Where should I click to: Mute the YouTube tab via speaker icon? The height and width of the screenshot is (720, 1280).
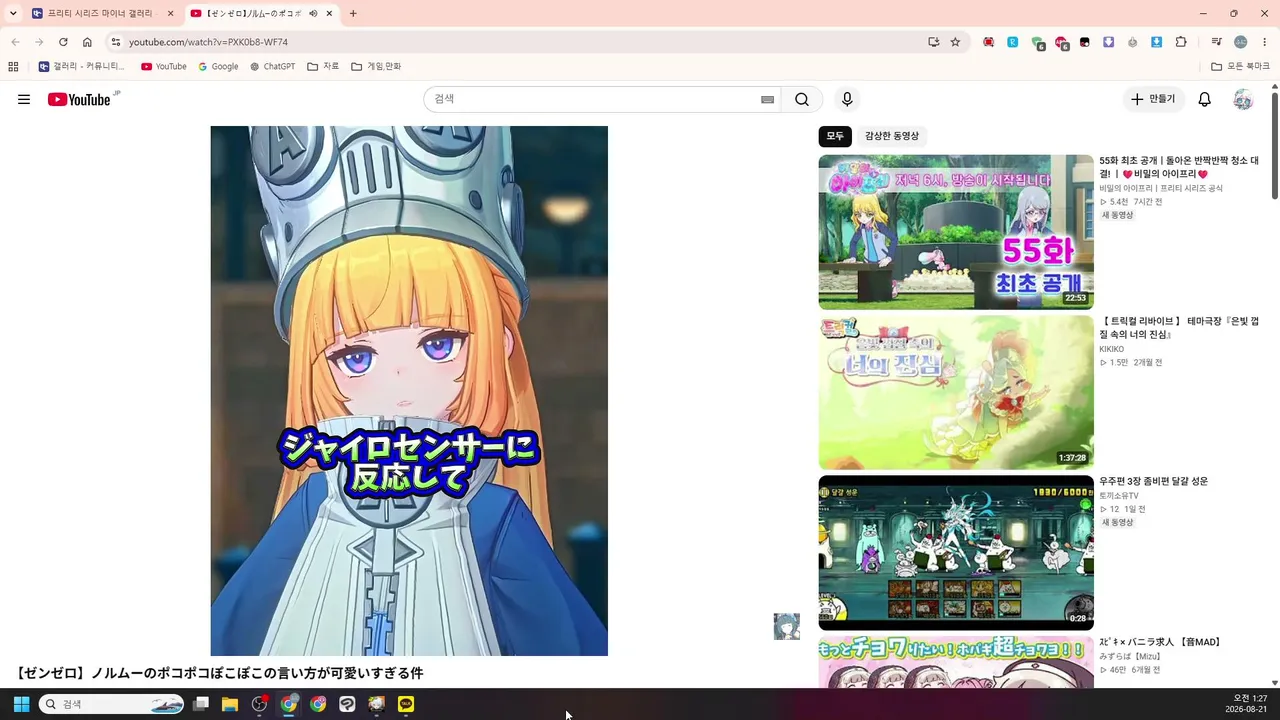[x=313, y=14]
